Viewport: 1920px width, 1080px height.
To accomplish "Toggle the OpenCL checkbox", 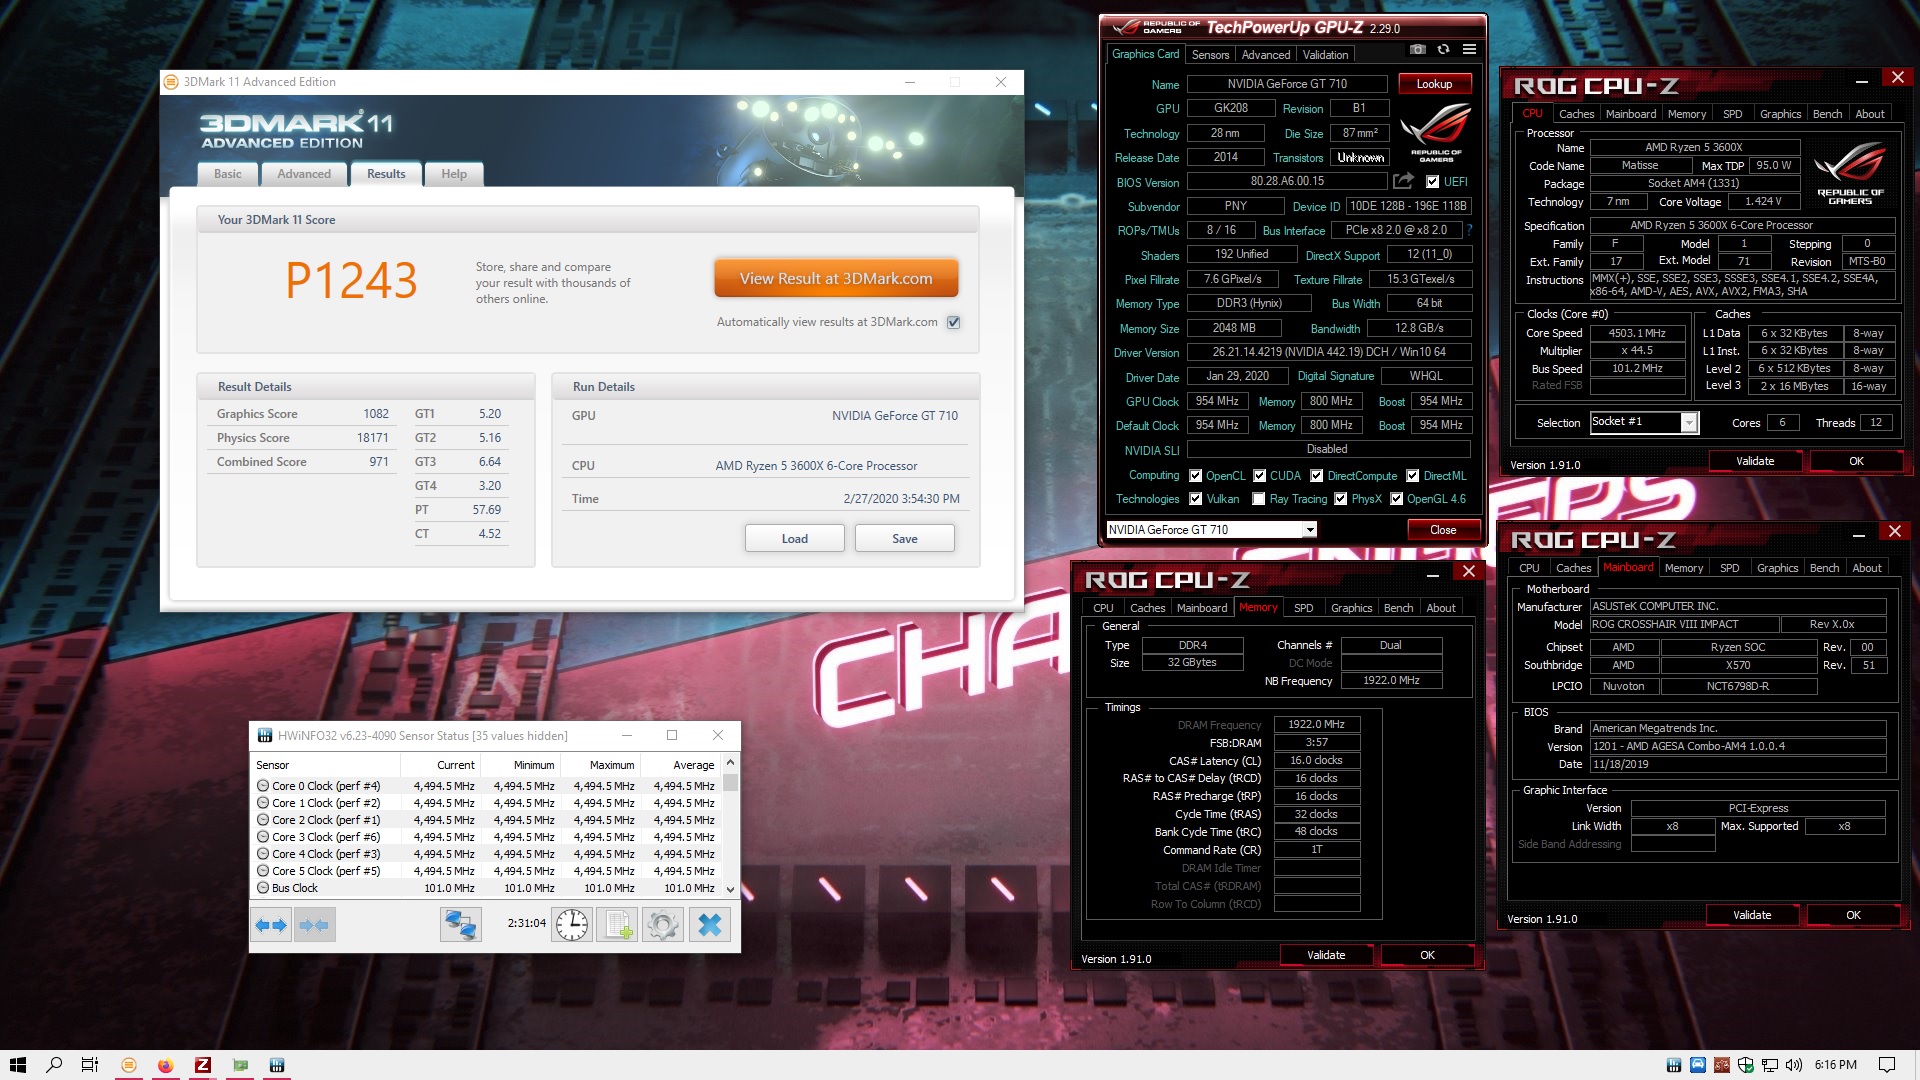I will [1195, 476].
